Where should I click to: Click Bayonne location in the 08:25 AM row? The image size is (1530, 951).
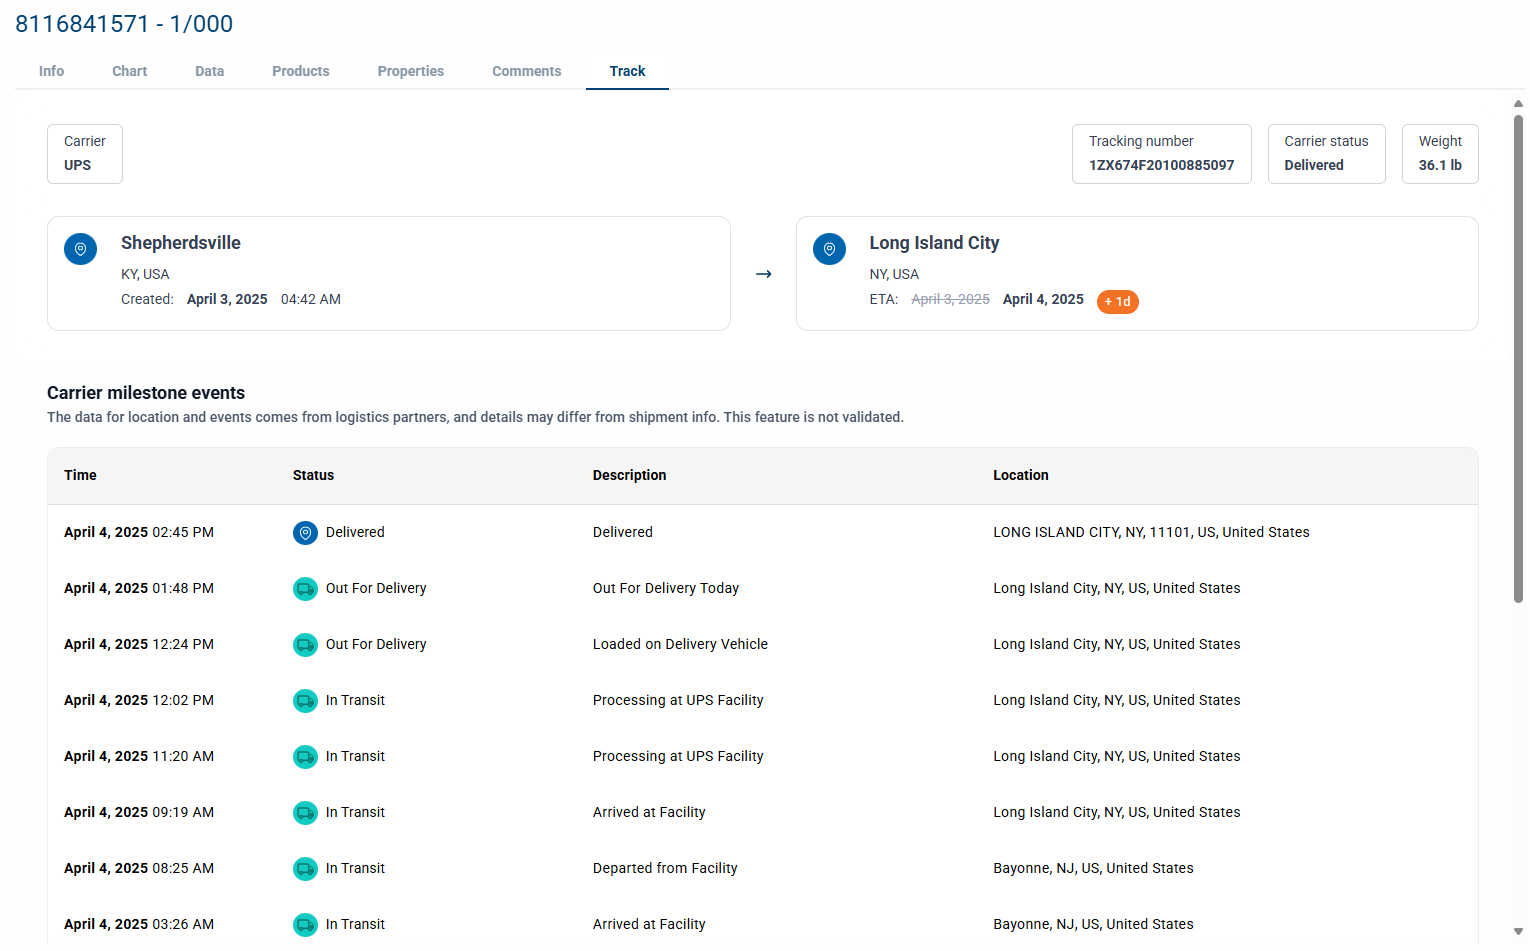[x=1093, y=869]
